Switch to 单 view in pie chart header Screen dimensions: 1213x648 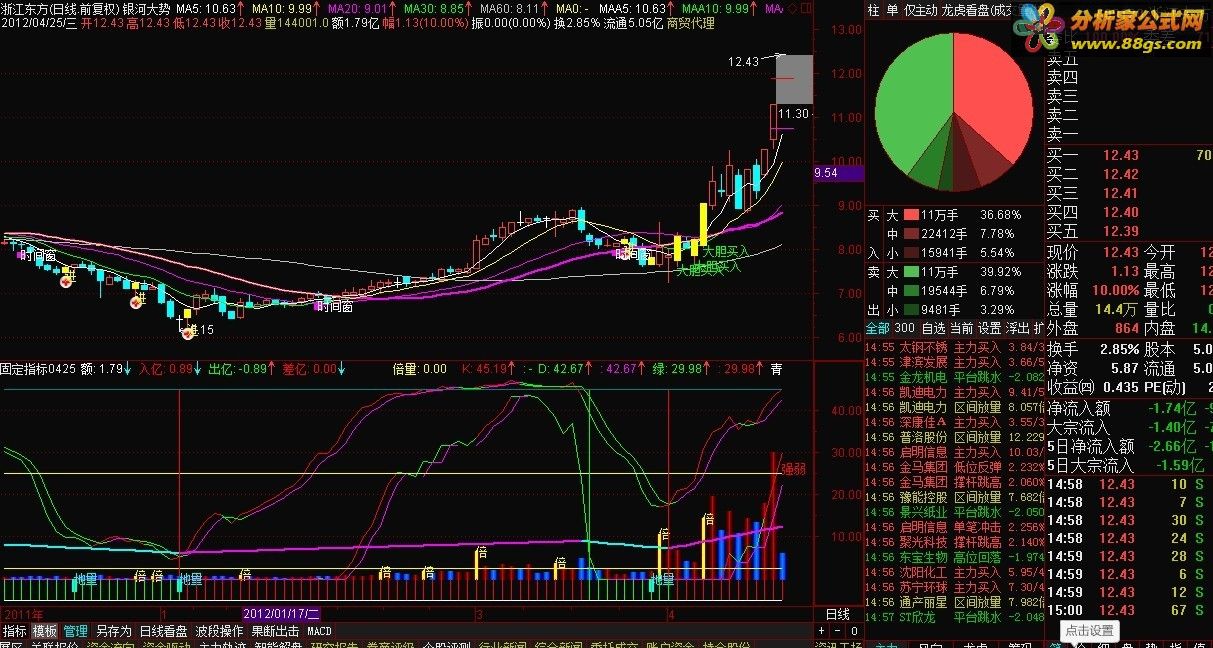click(x=893, y=10)
